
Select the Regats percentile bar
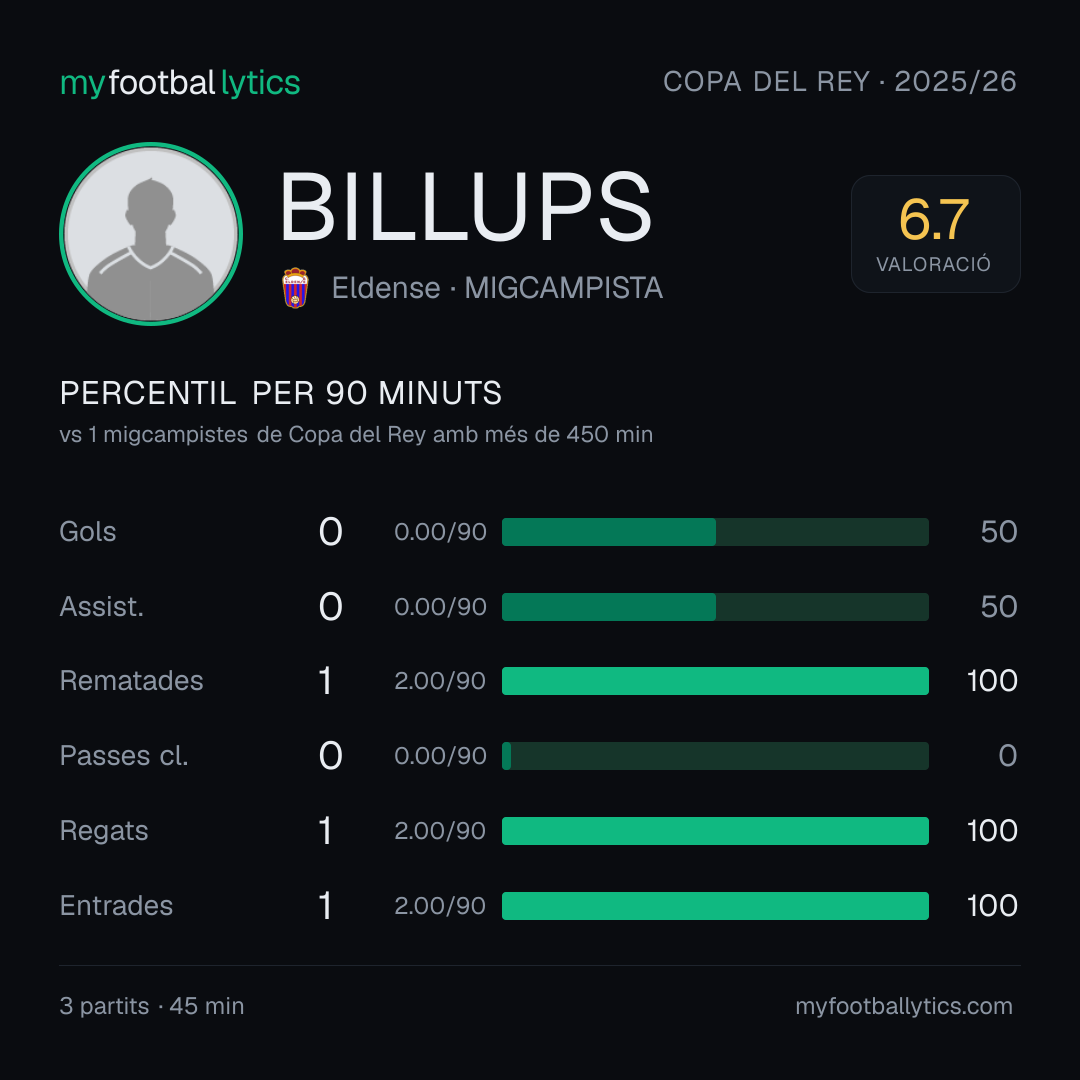(715, 831)
